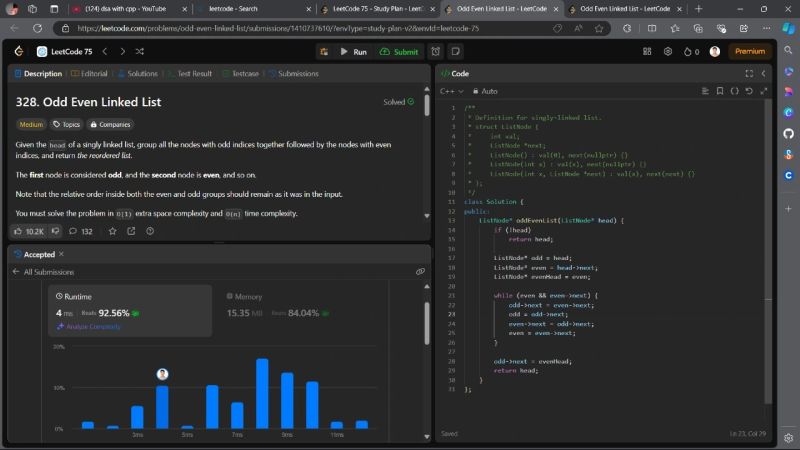Click the description panel vertical scrollbar
Viewport: 800px width, 450px height.
coord(427,106)
